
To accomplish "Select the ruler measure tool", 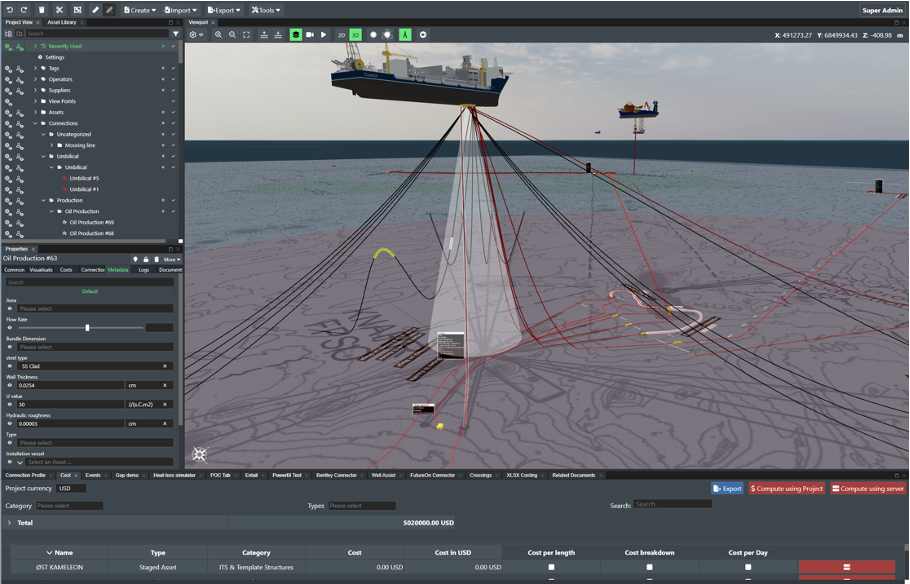I will tap(95, 10).
